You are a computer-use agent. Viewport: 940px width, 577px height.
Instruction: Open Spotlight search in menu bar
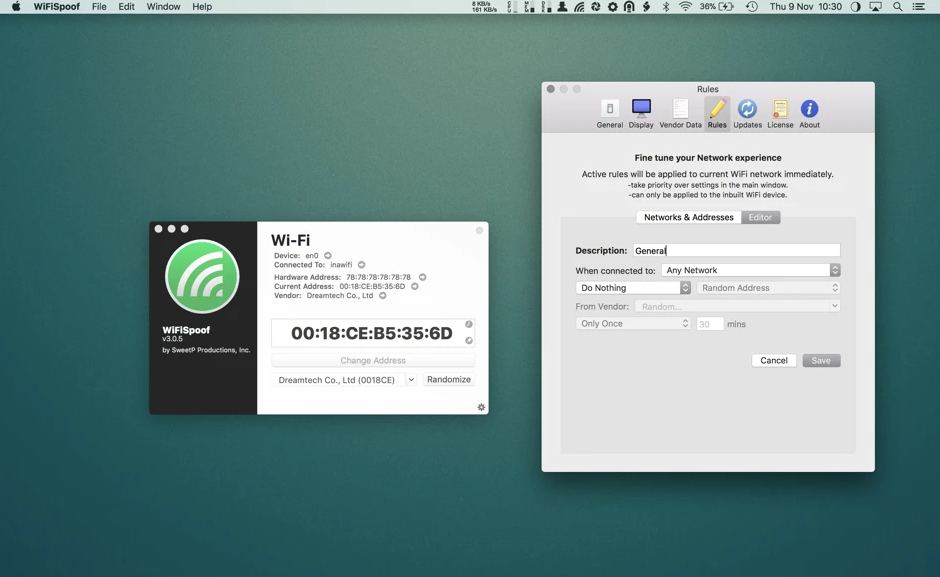897,7
